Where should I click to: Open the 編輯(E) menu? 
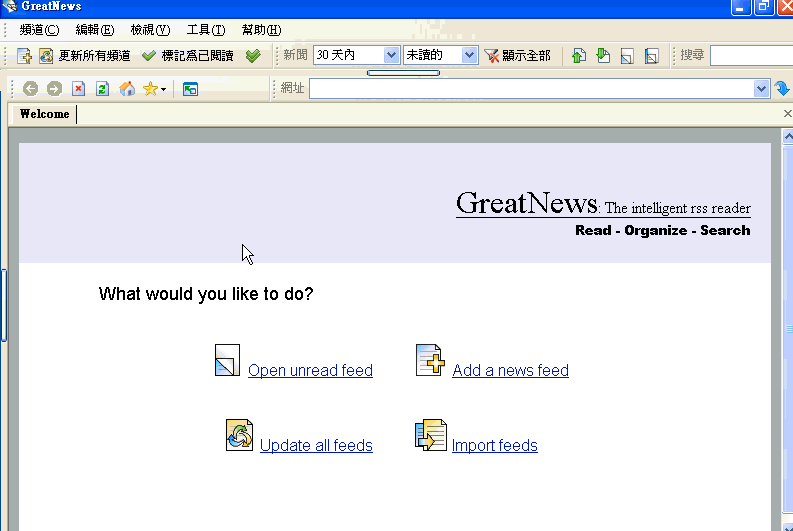[x=95, y=30]
